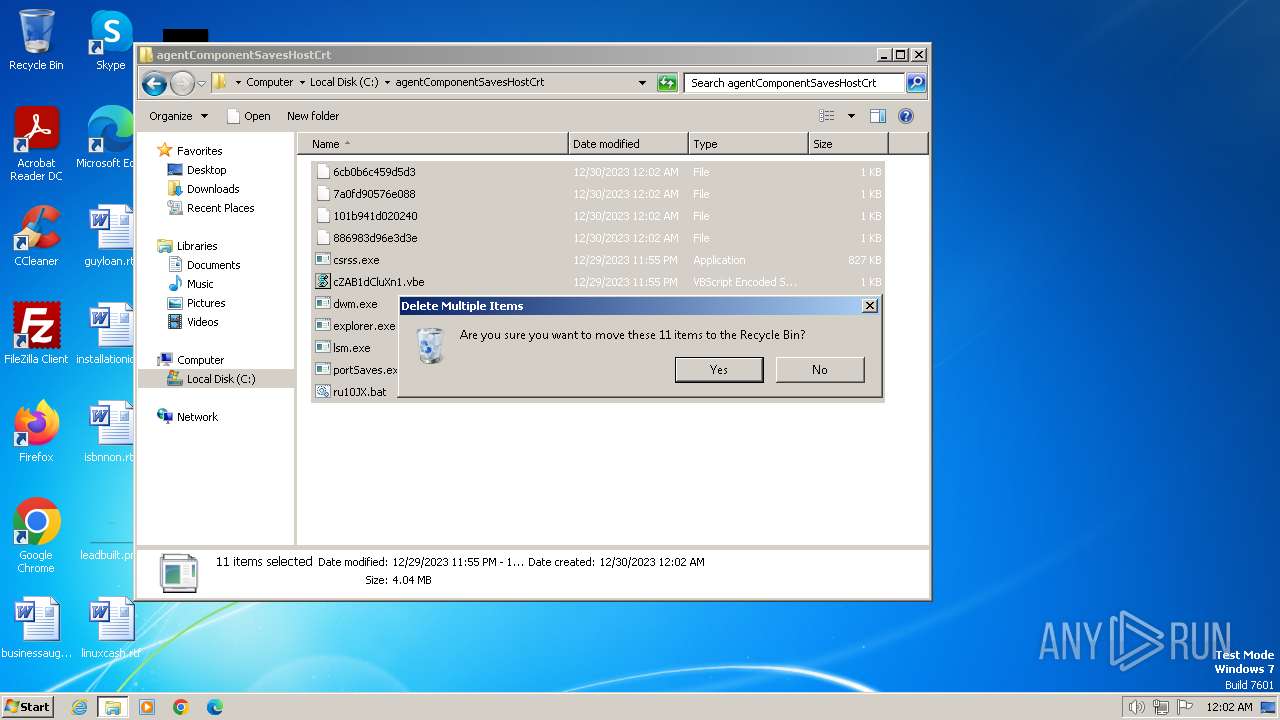This screenshot has width=1280, height=720.
Task: Open the recent pages dropdown arrow
Action: click(201, 83)
